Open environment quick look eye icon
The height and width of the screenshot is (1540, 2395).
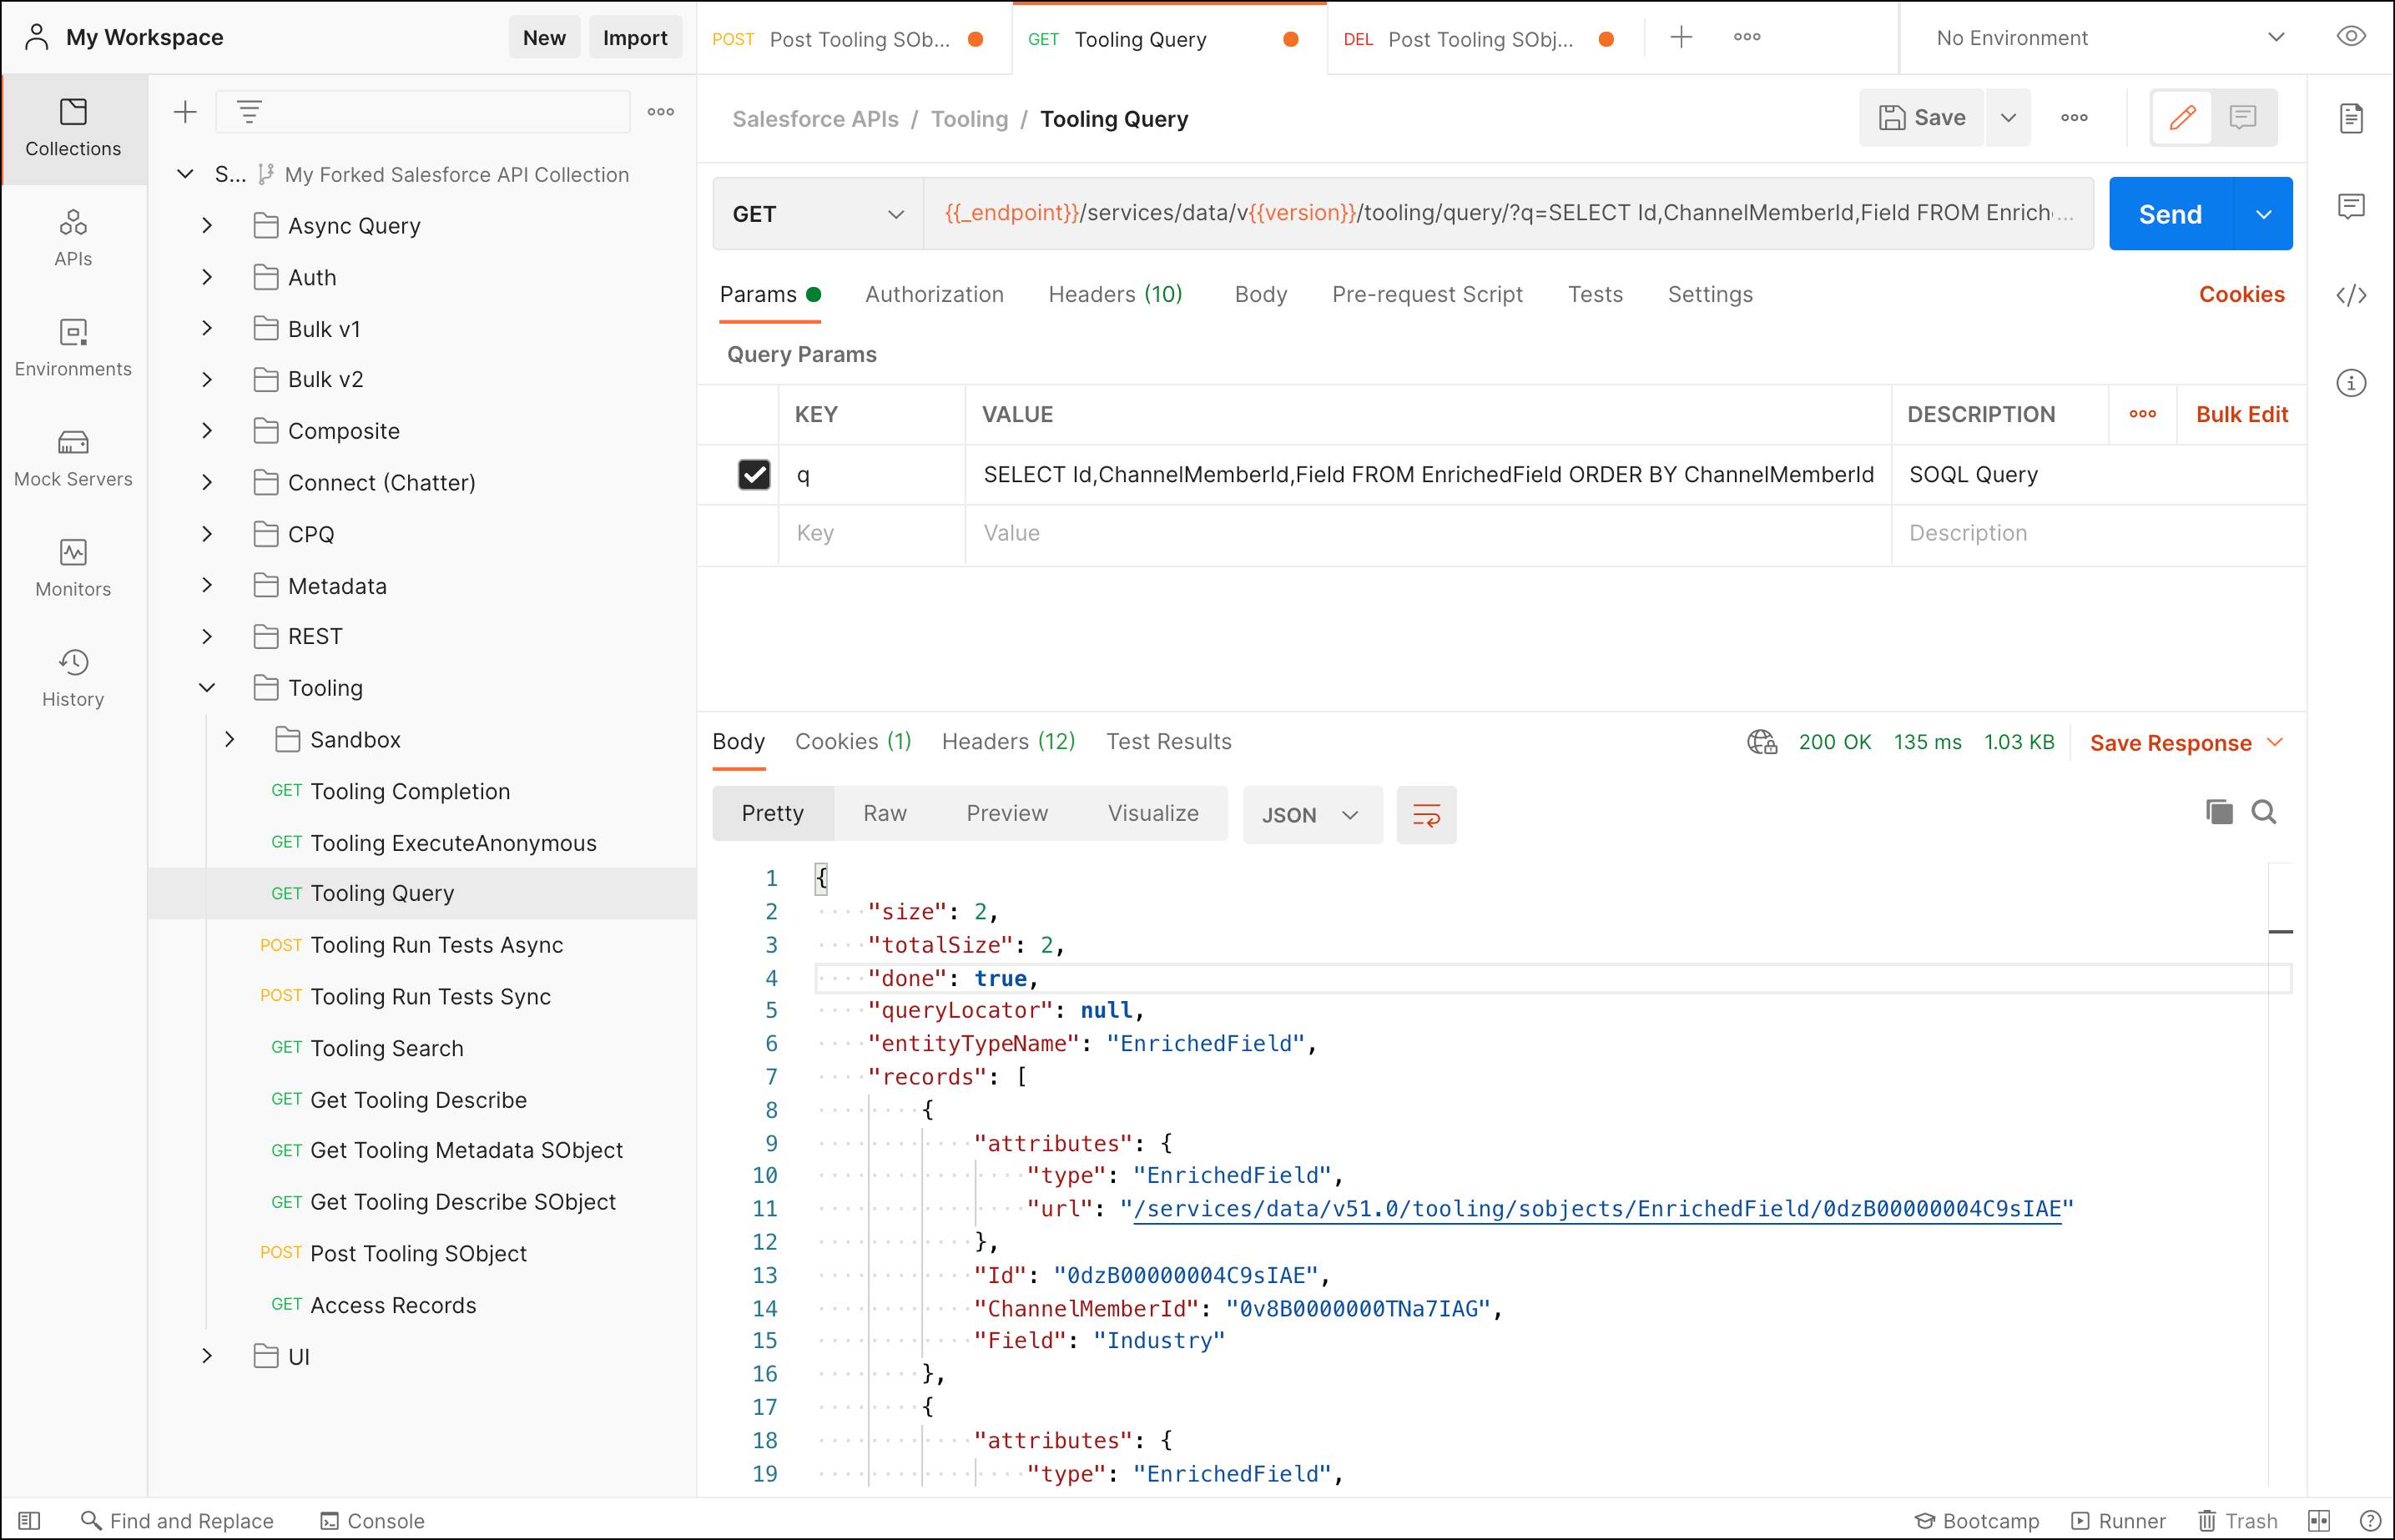pyautogui.click(x=2350, y=36)
